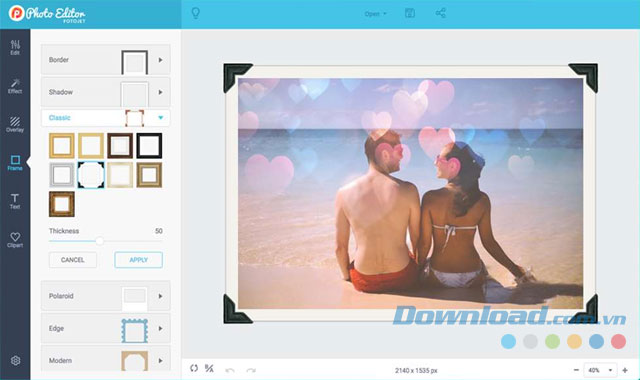Open the Edit tools in the sidebar
The width and height of the screenshot is (640, 380).
15,47
